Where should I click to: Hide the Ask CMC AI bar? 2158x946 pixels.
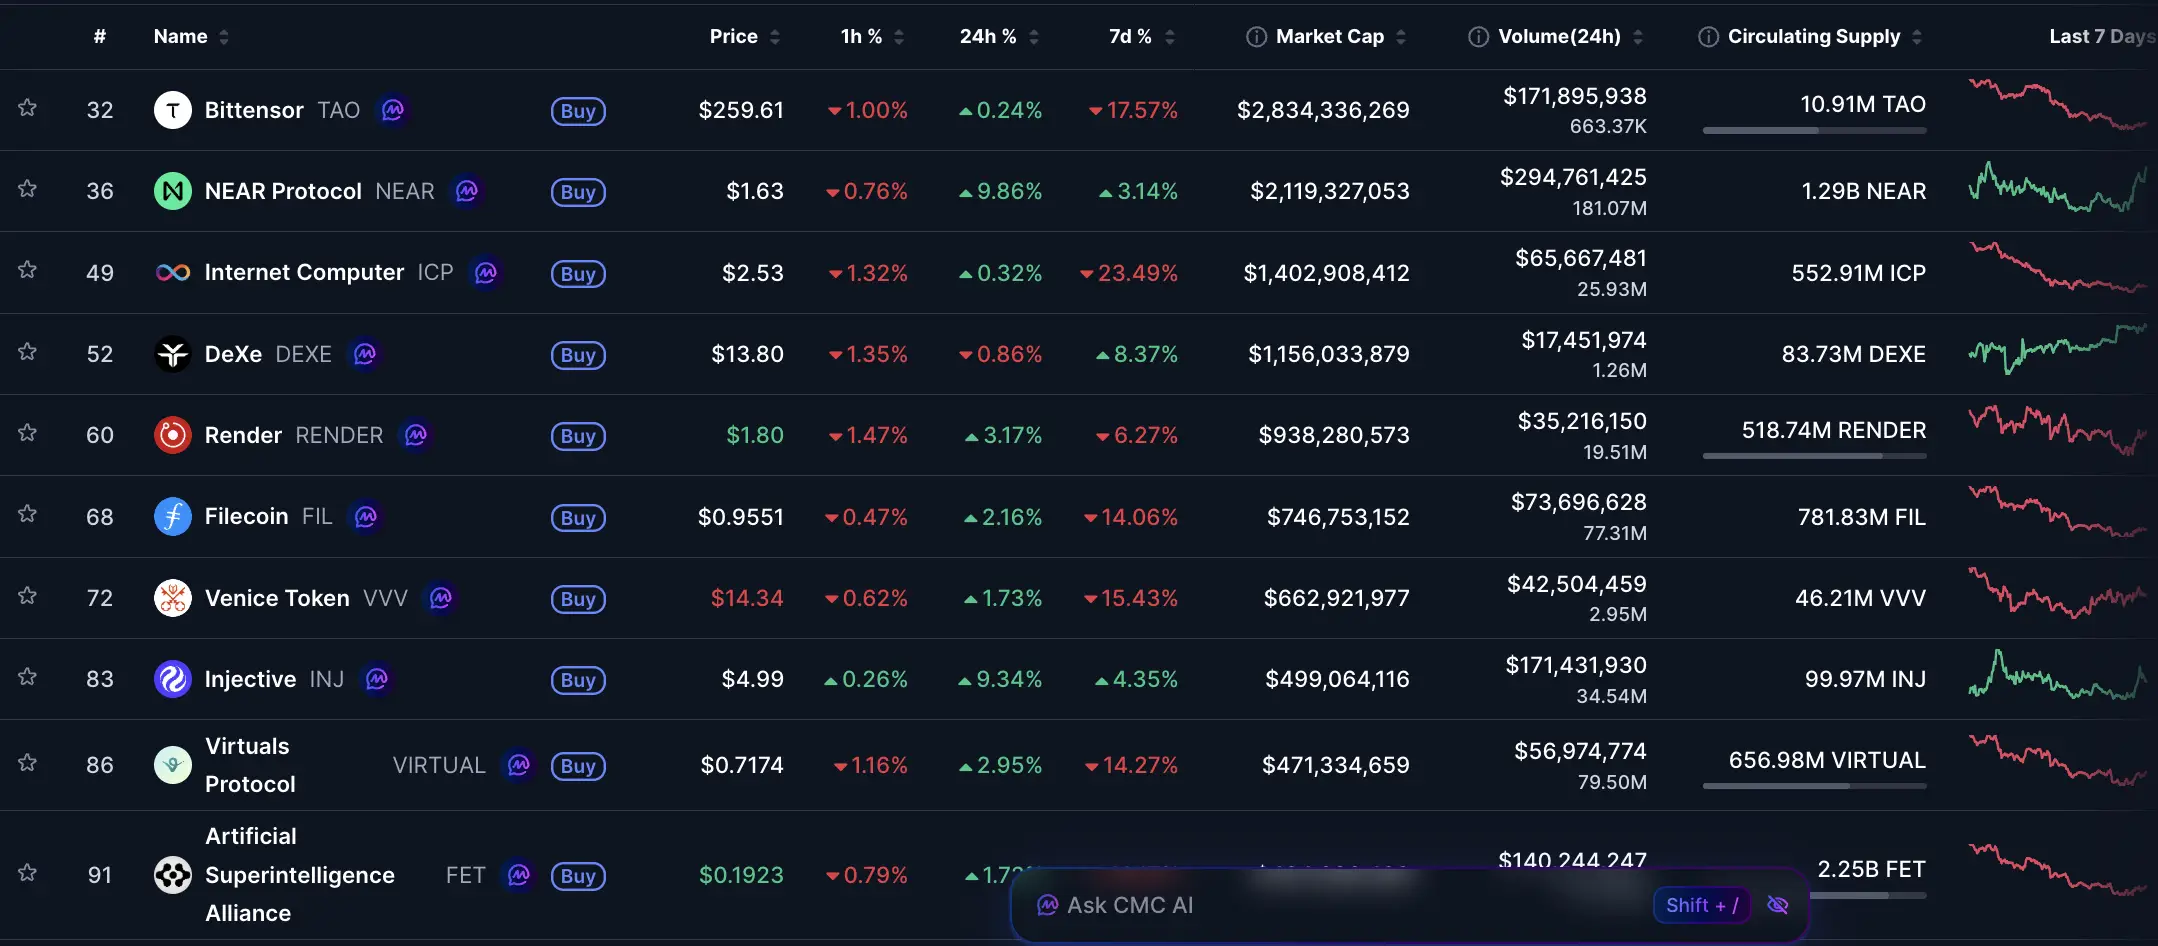pos(1778,905)
